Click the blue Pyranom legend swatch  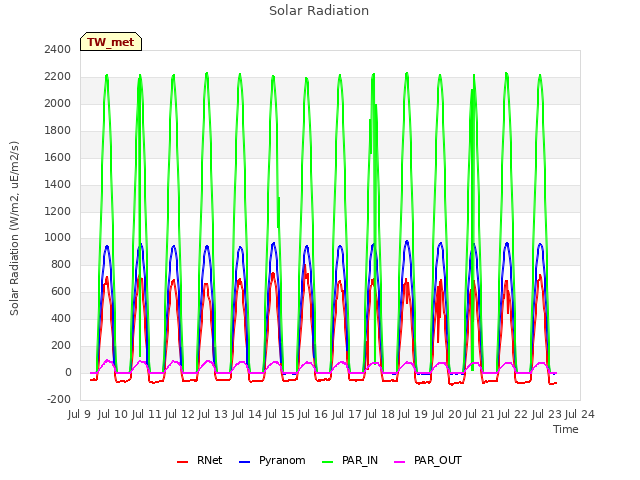pos(244,462)
